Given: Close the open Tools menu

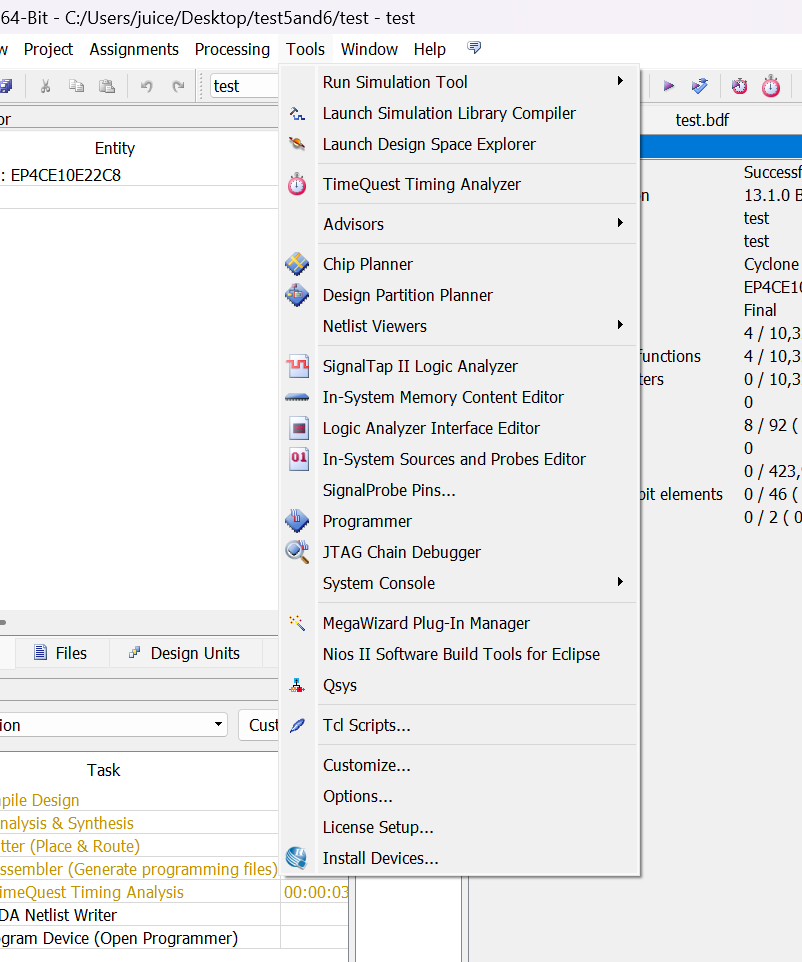Looking at the screenshot, I should [x=305, y=49].
